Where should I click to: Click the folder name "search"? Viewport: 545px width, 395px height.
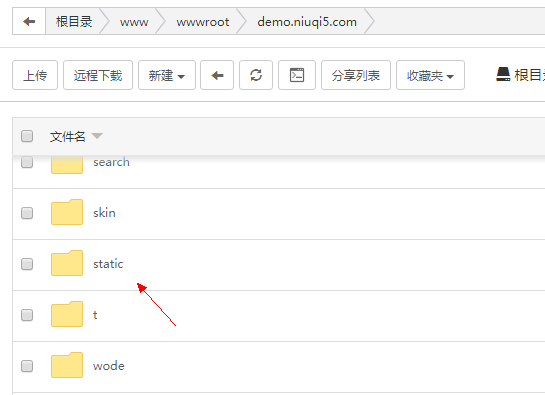point(111,162)
